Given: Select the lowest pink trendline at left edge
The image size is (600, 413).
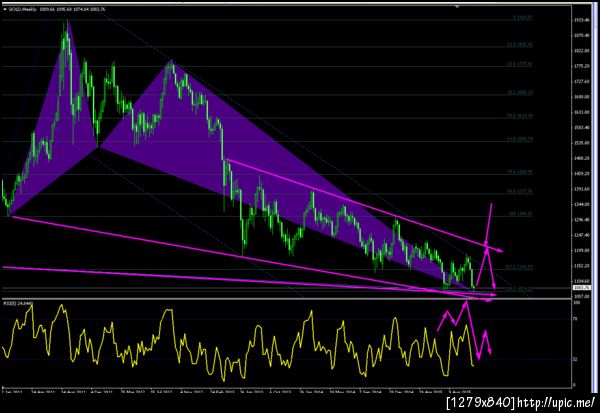Looking at the screenshot, I should click(x=5, y=267).
